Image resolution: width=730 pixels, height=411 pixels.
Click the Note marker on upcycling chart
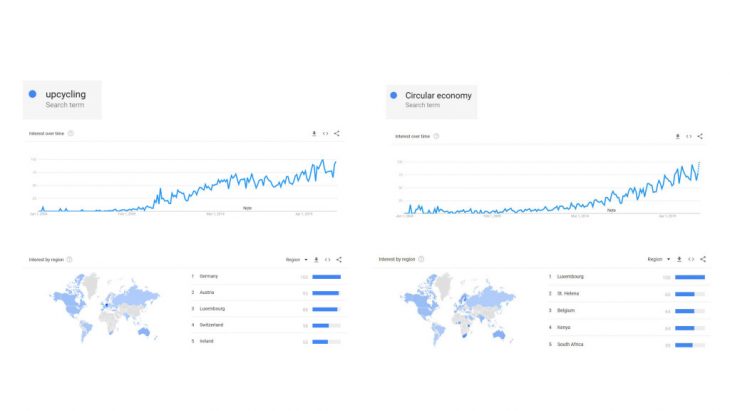247,208
